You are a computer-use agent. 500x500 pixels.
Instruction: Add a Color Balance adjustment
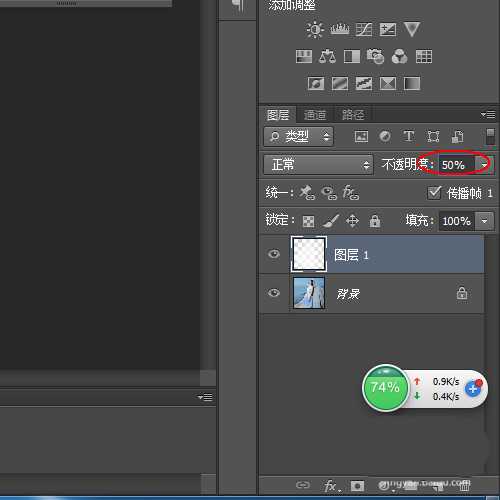pyautogui.click(x=327, y=56)
